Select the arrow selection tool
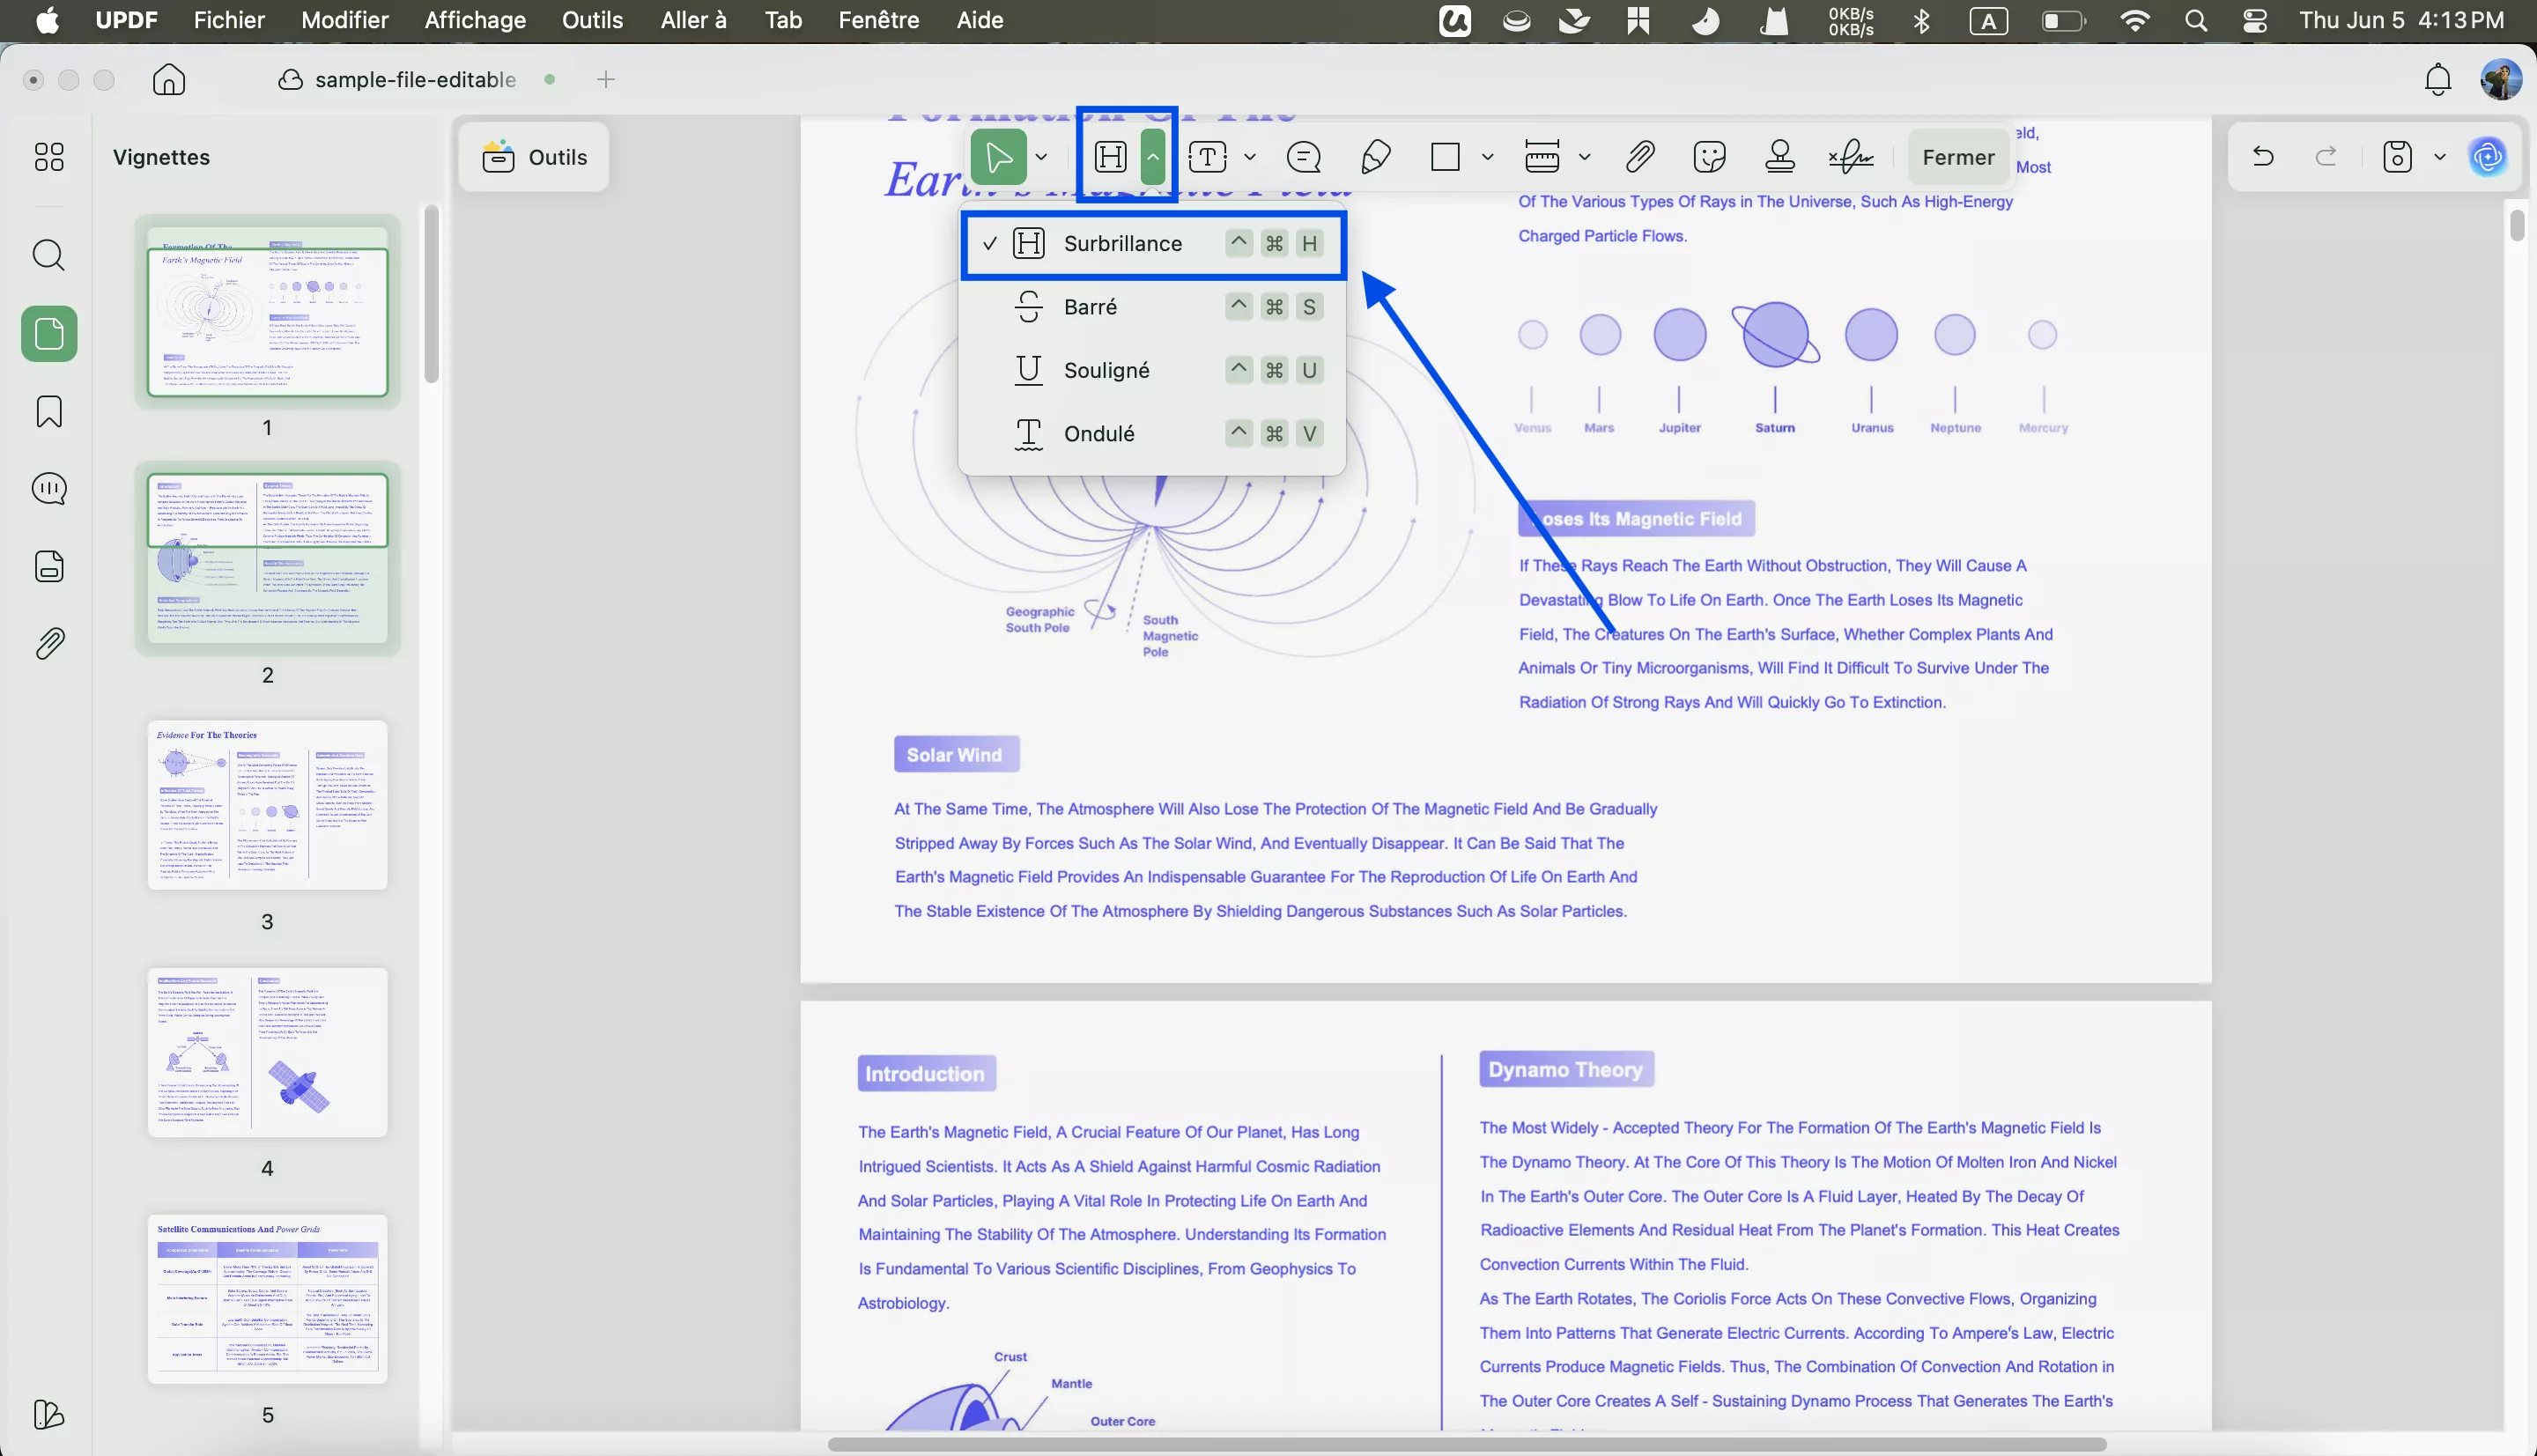The image size is (2537, 1456). (x=998, y=157)
